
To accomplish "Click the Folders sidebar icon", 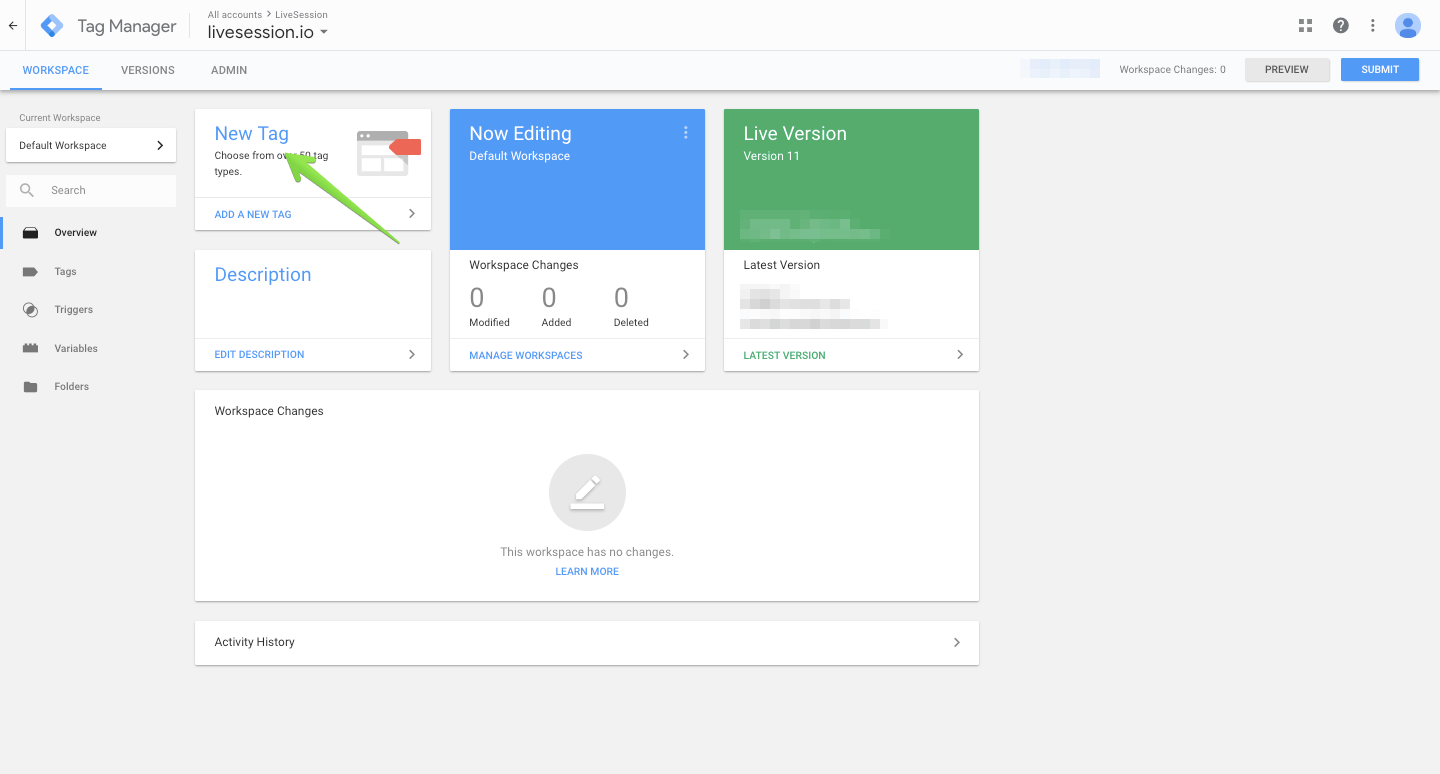I will pyautogui.click(x=31, y=387).
